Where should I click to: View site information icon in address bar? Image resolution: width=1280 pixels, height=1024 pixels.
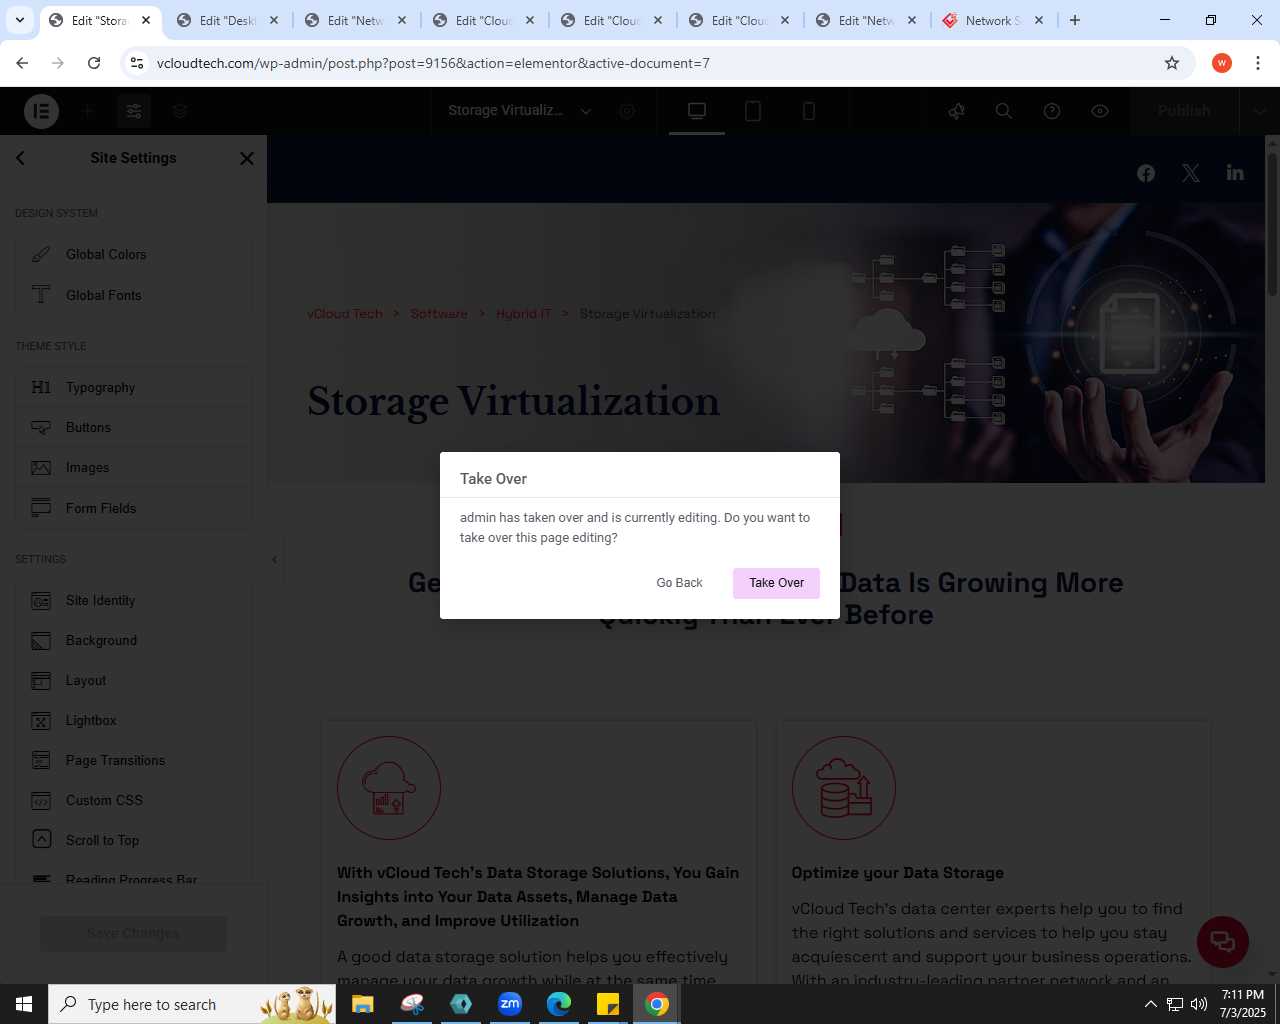click(x=138, y=63)
